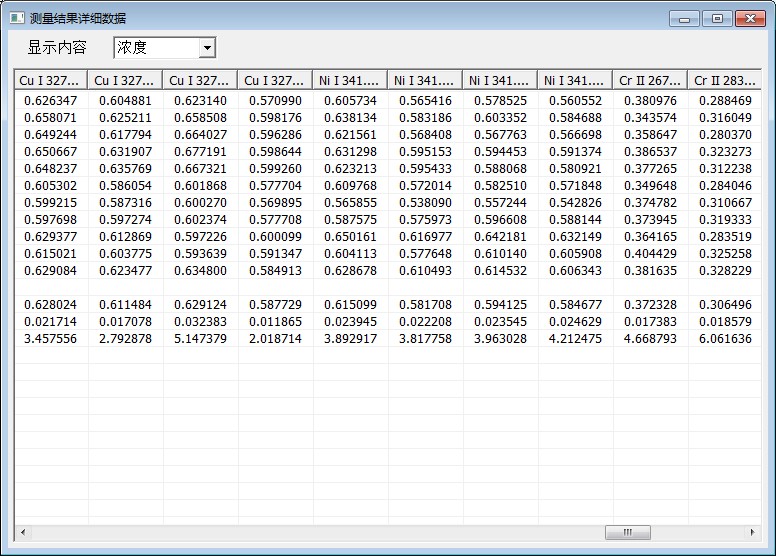The width and height of the screenshot is (776, 556).
Task: Click the mean value 0.628024
Action: point(50,304)
